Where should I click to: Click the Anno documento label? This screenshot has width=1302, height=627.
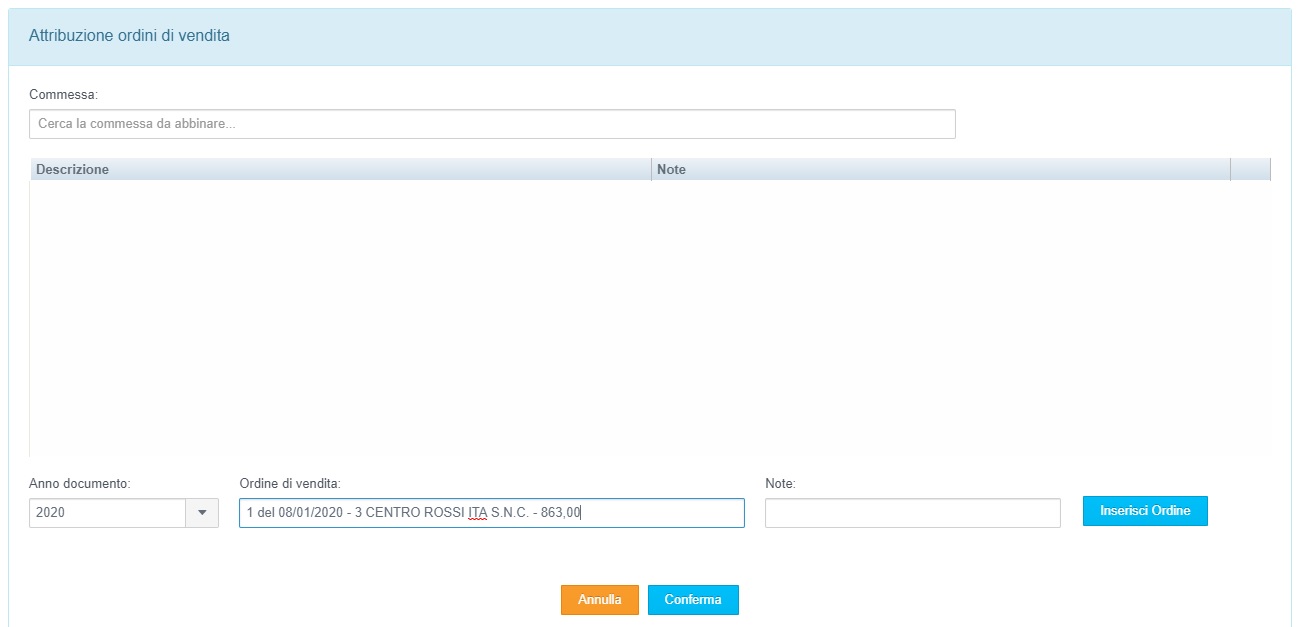(x=80, y=483)
